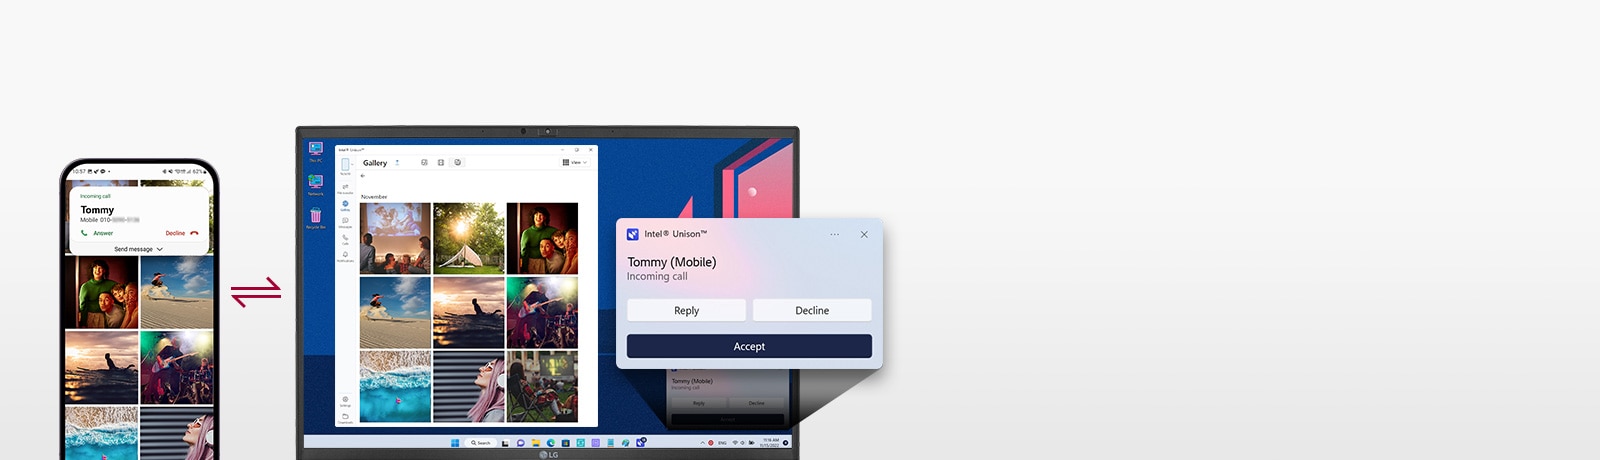Launch Microsoft Edge from the taskbar

tap(551, 443)
